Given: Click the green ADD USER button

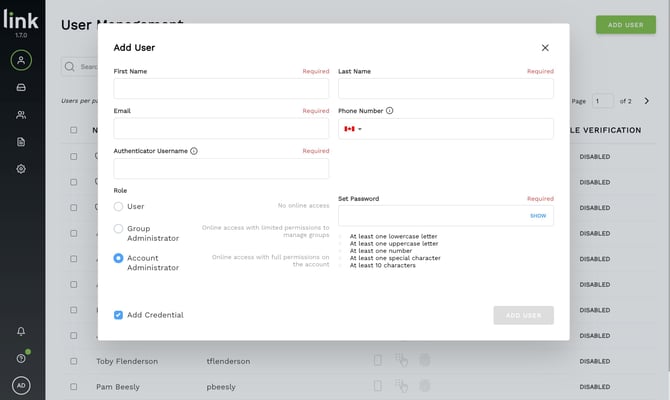Looking at the screenshot, I should [x=626, y=25].
